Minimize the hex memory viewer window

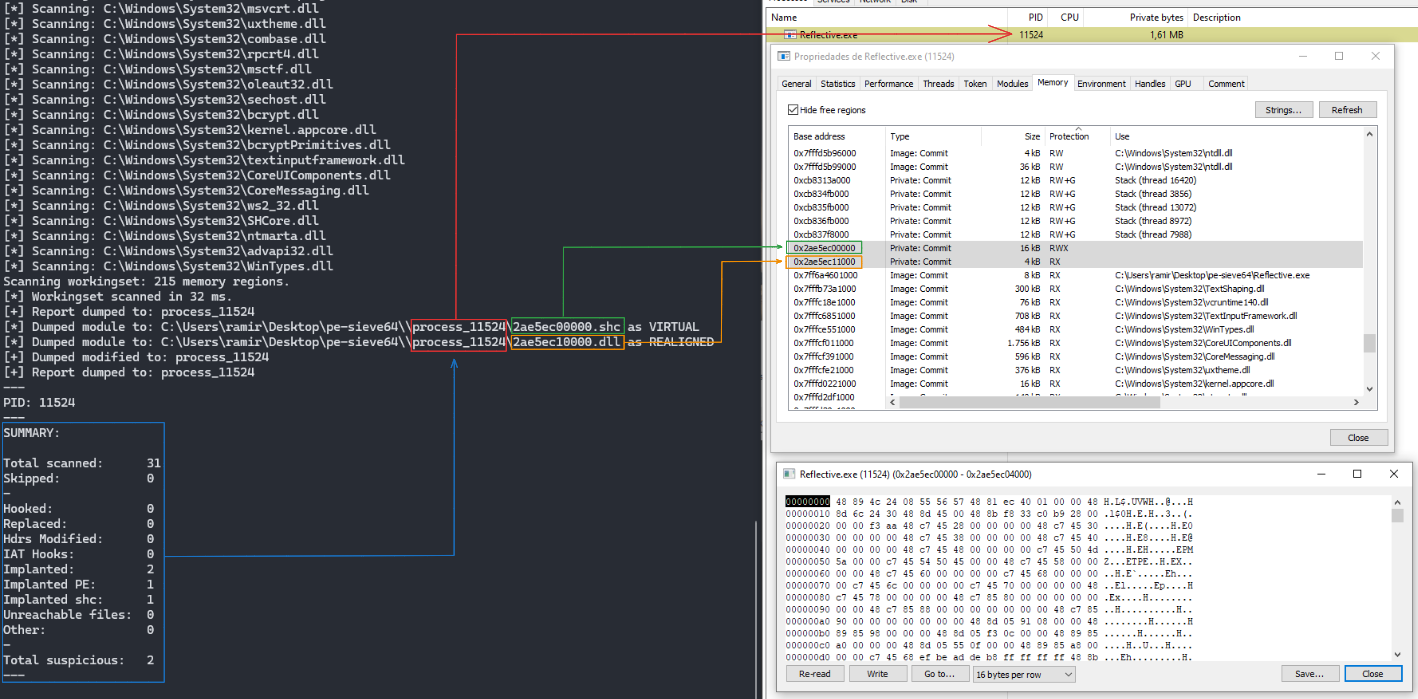pyautogui.click(x=1319, y=474)
